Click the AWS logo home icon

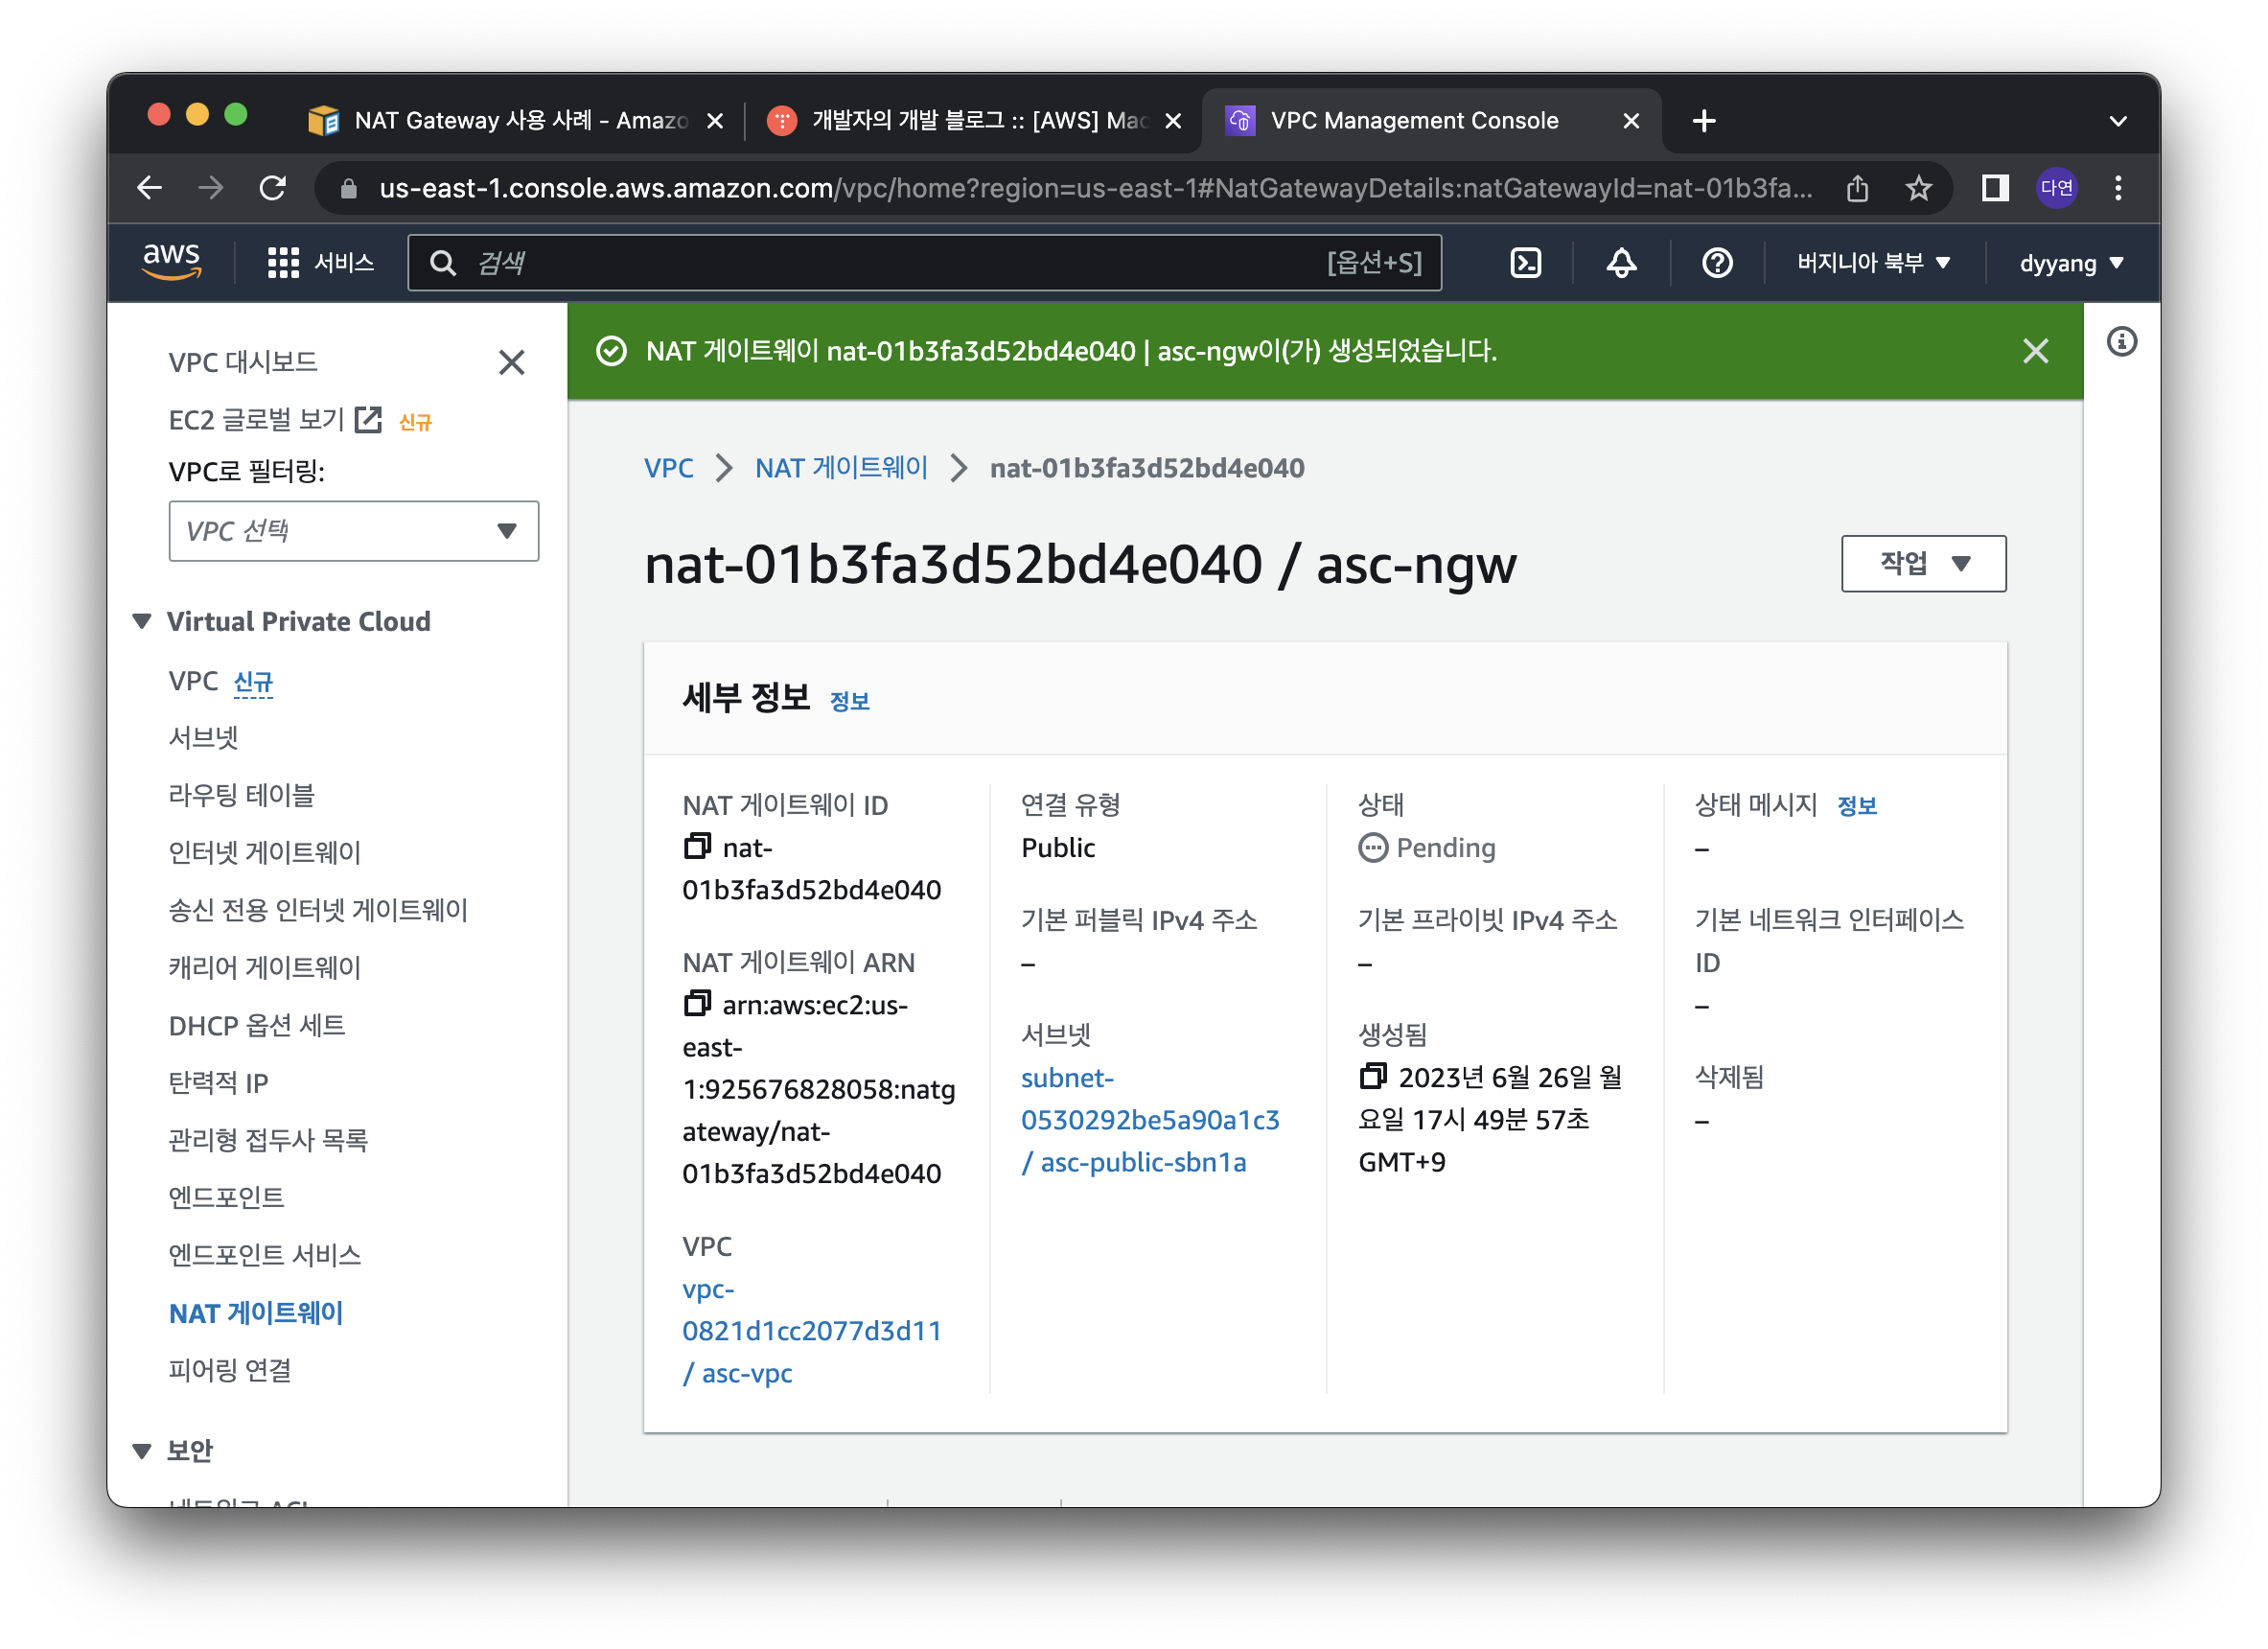[x=171, y=262]
